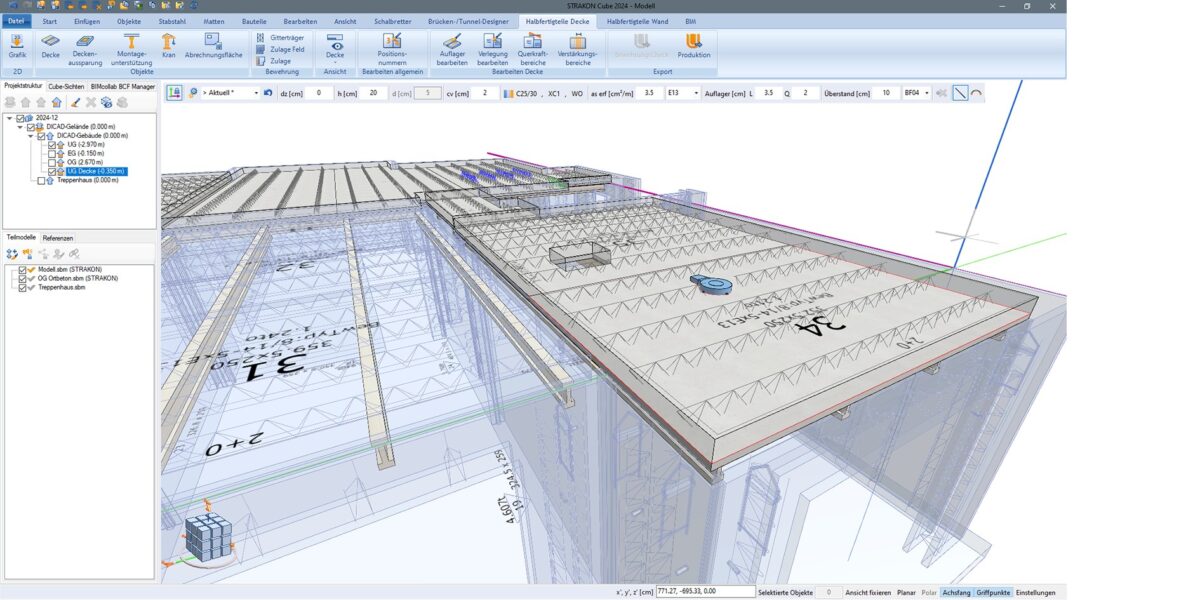
Task: Open the Cube-Sichten tab
Action: 66,87
